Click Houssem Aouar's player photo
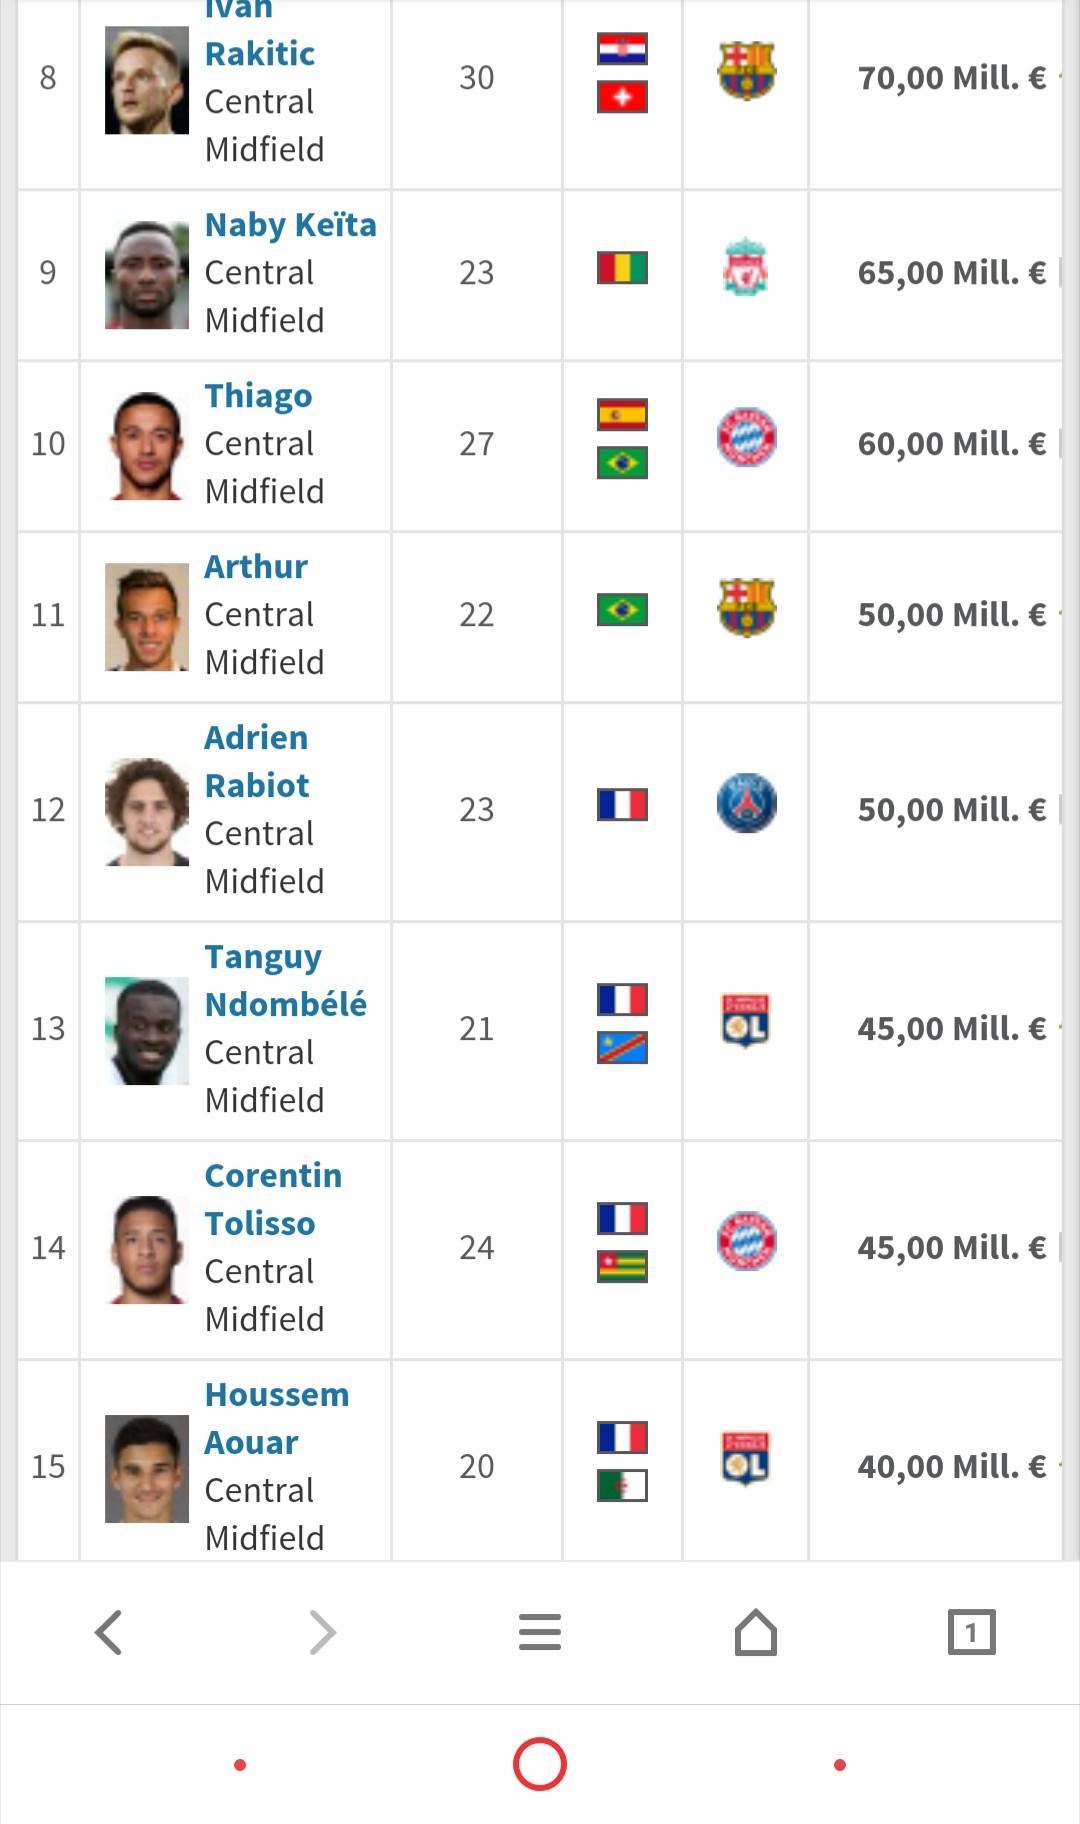 pyautogui.click(x=147, y=1469)
